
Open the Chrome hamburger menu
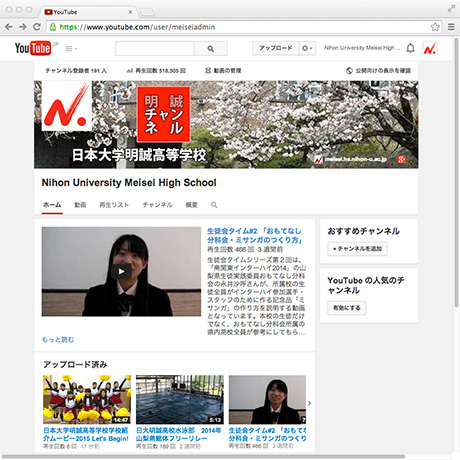pyautogui.click(x=451, y=27)
